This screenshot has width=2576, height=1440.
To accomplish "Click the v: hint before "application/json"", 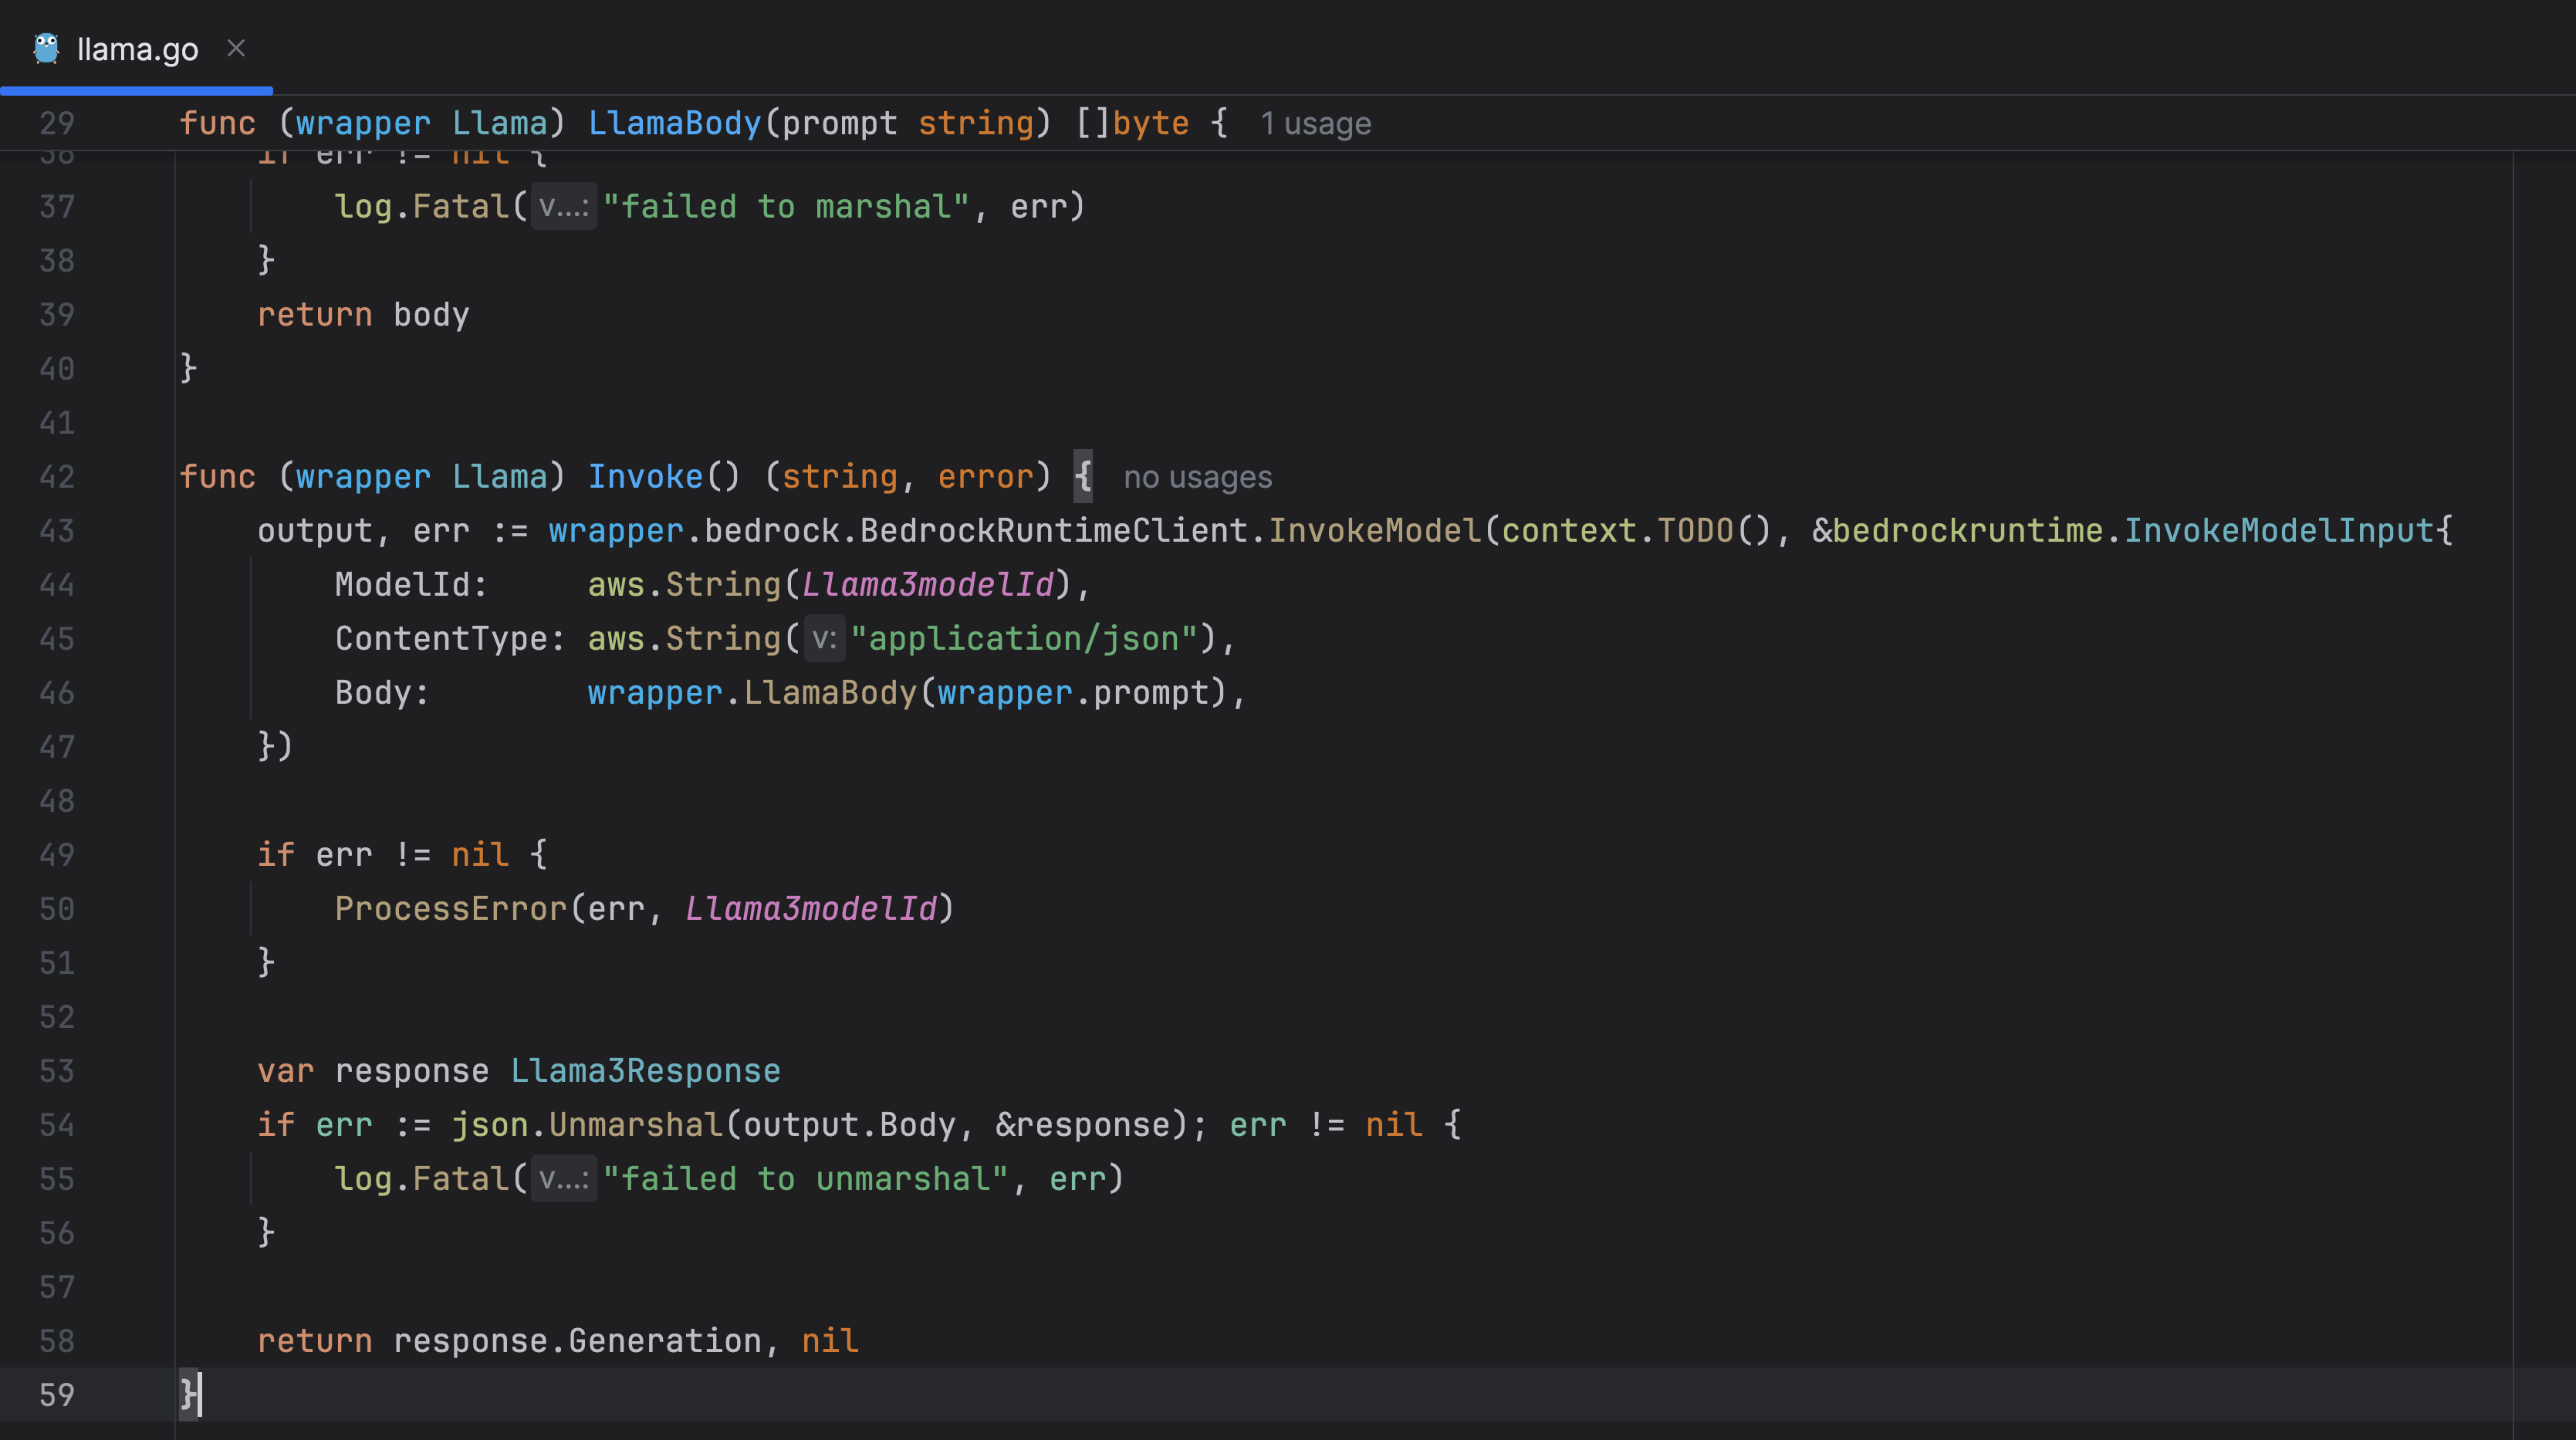I will click(x=824, y=639).
